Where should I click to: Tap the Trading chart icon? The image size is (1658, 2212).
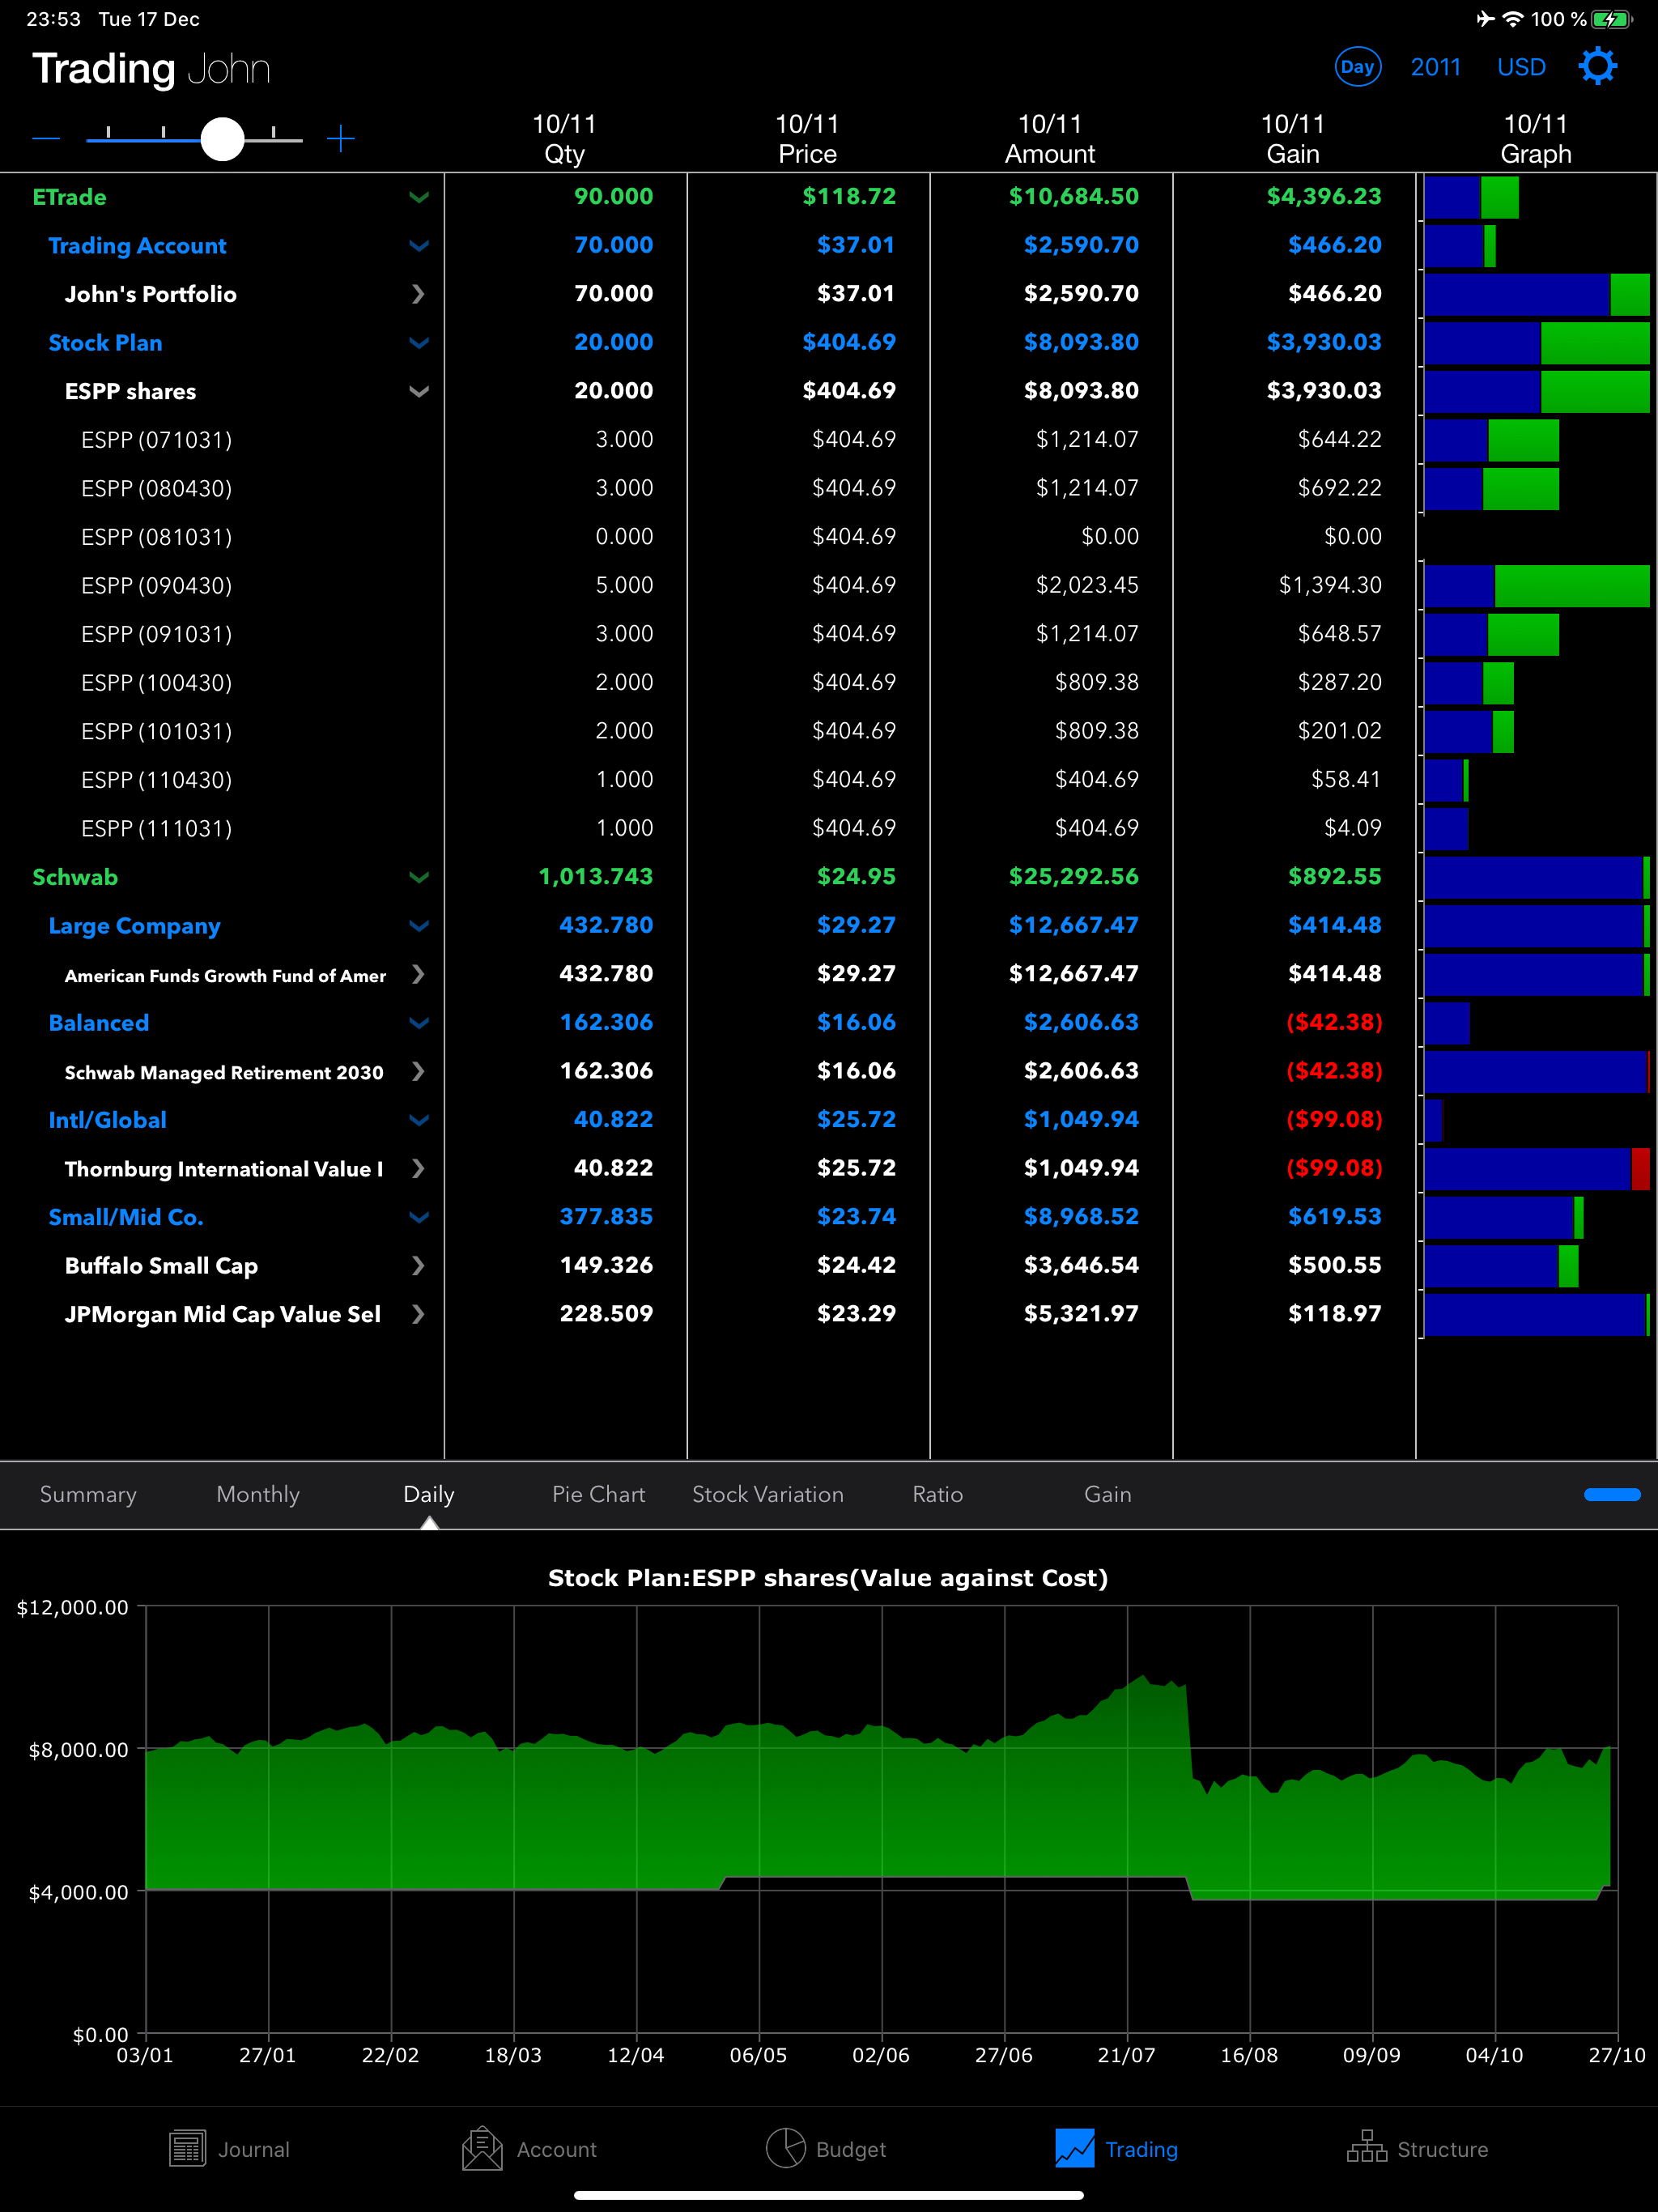pos(1075,2148)
